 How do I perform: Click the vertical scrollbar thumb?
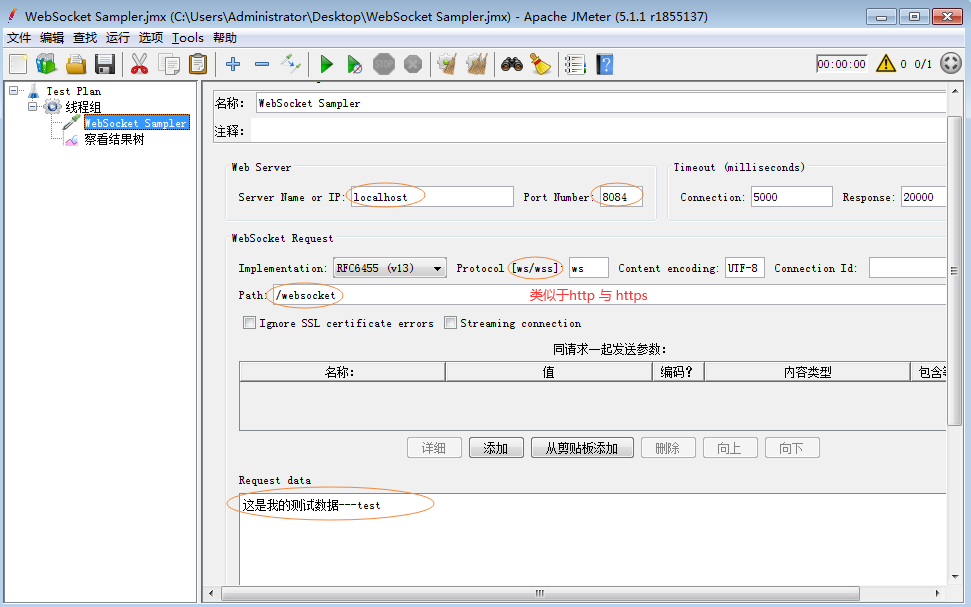(x=954, y=271)
